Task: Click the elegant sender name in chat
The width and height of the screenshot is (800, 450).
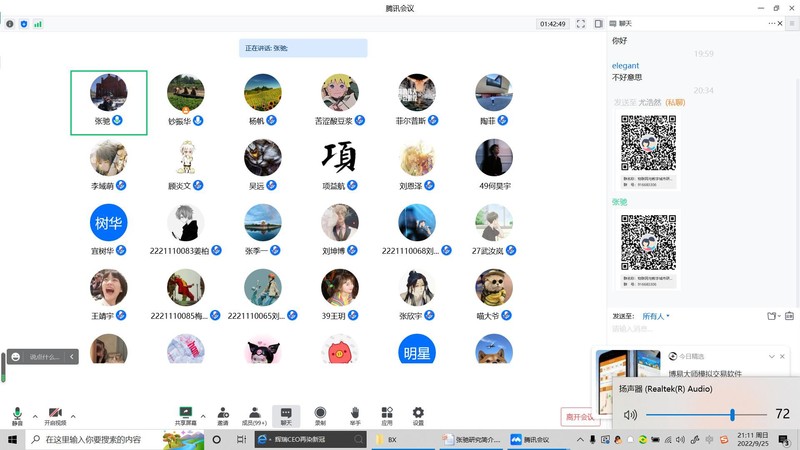Action: click(x=625, y=66)
